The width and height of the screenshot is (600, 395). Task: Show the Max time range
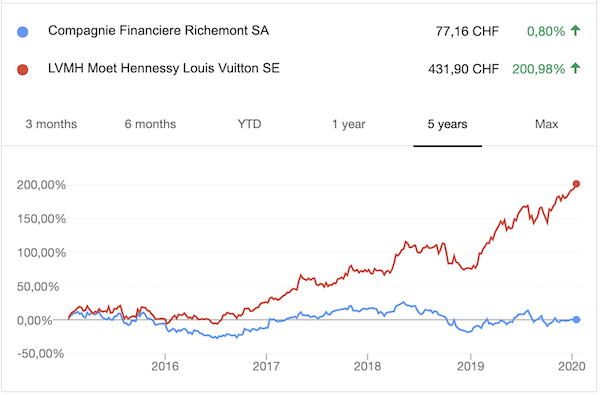click(546, 124)
